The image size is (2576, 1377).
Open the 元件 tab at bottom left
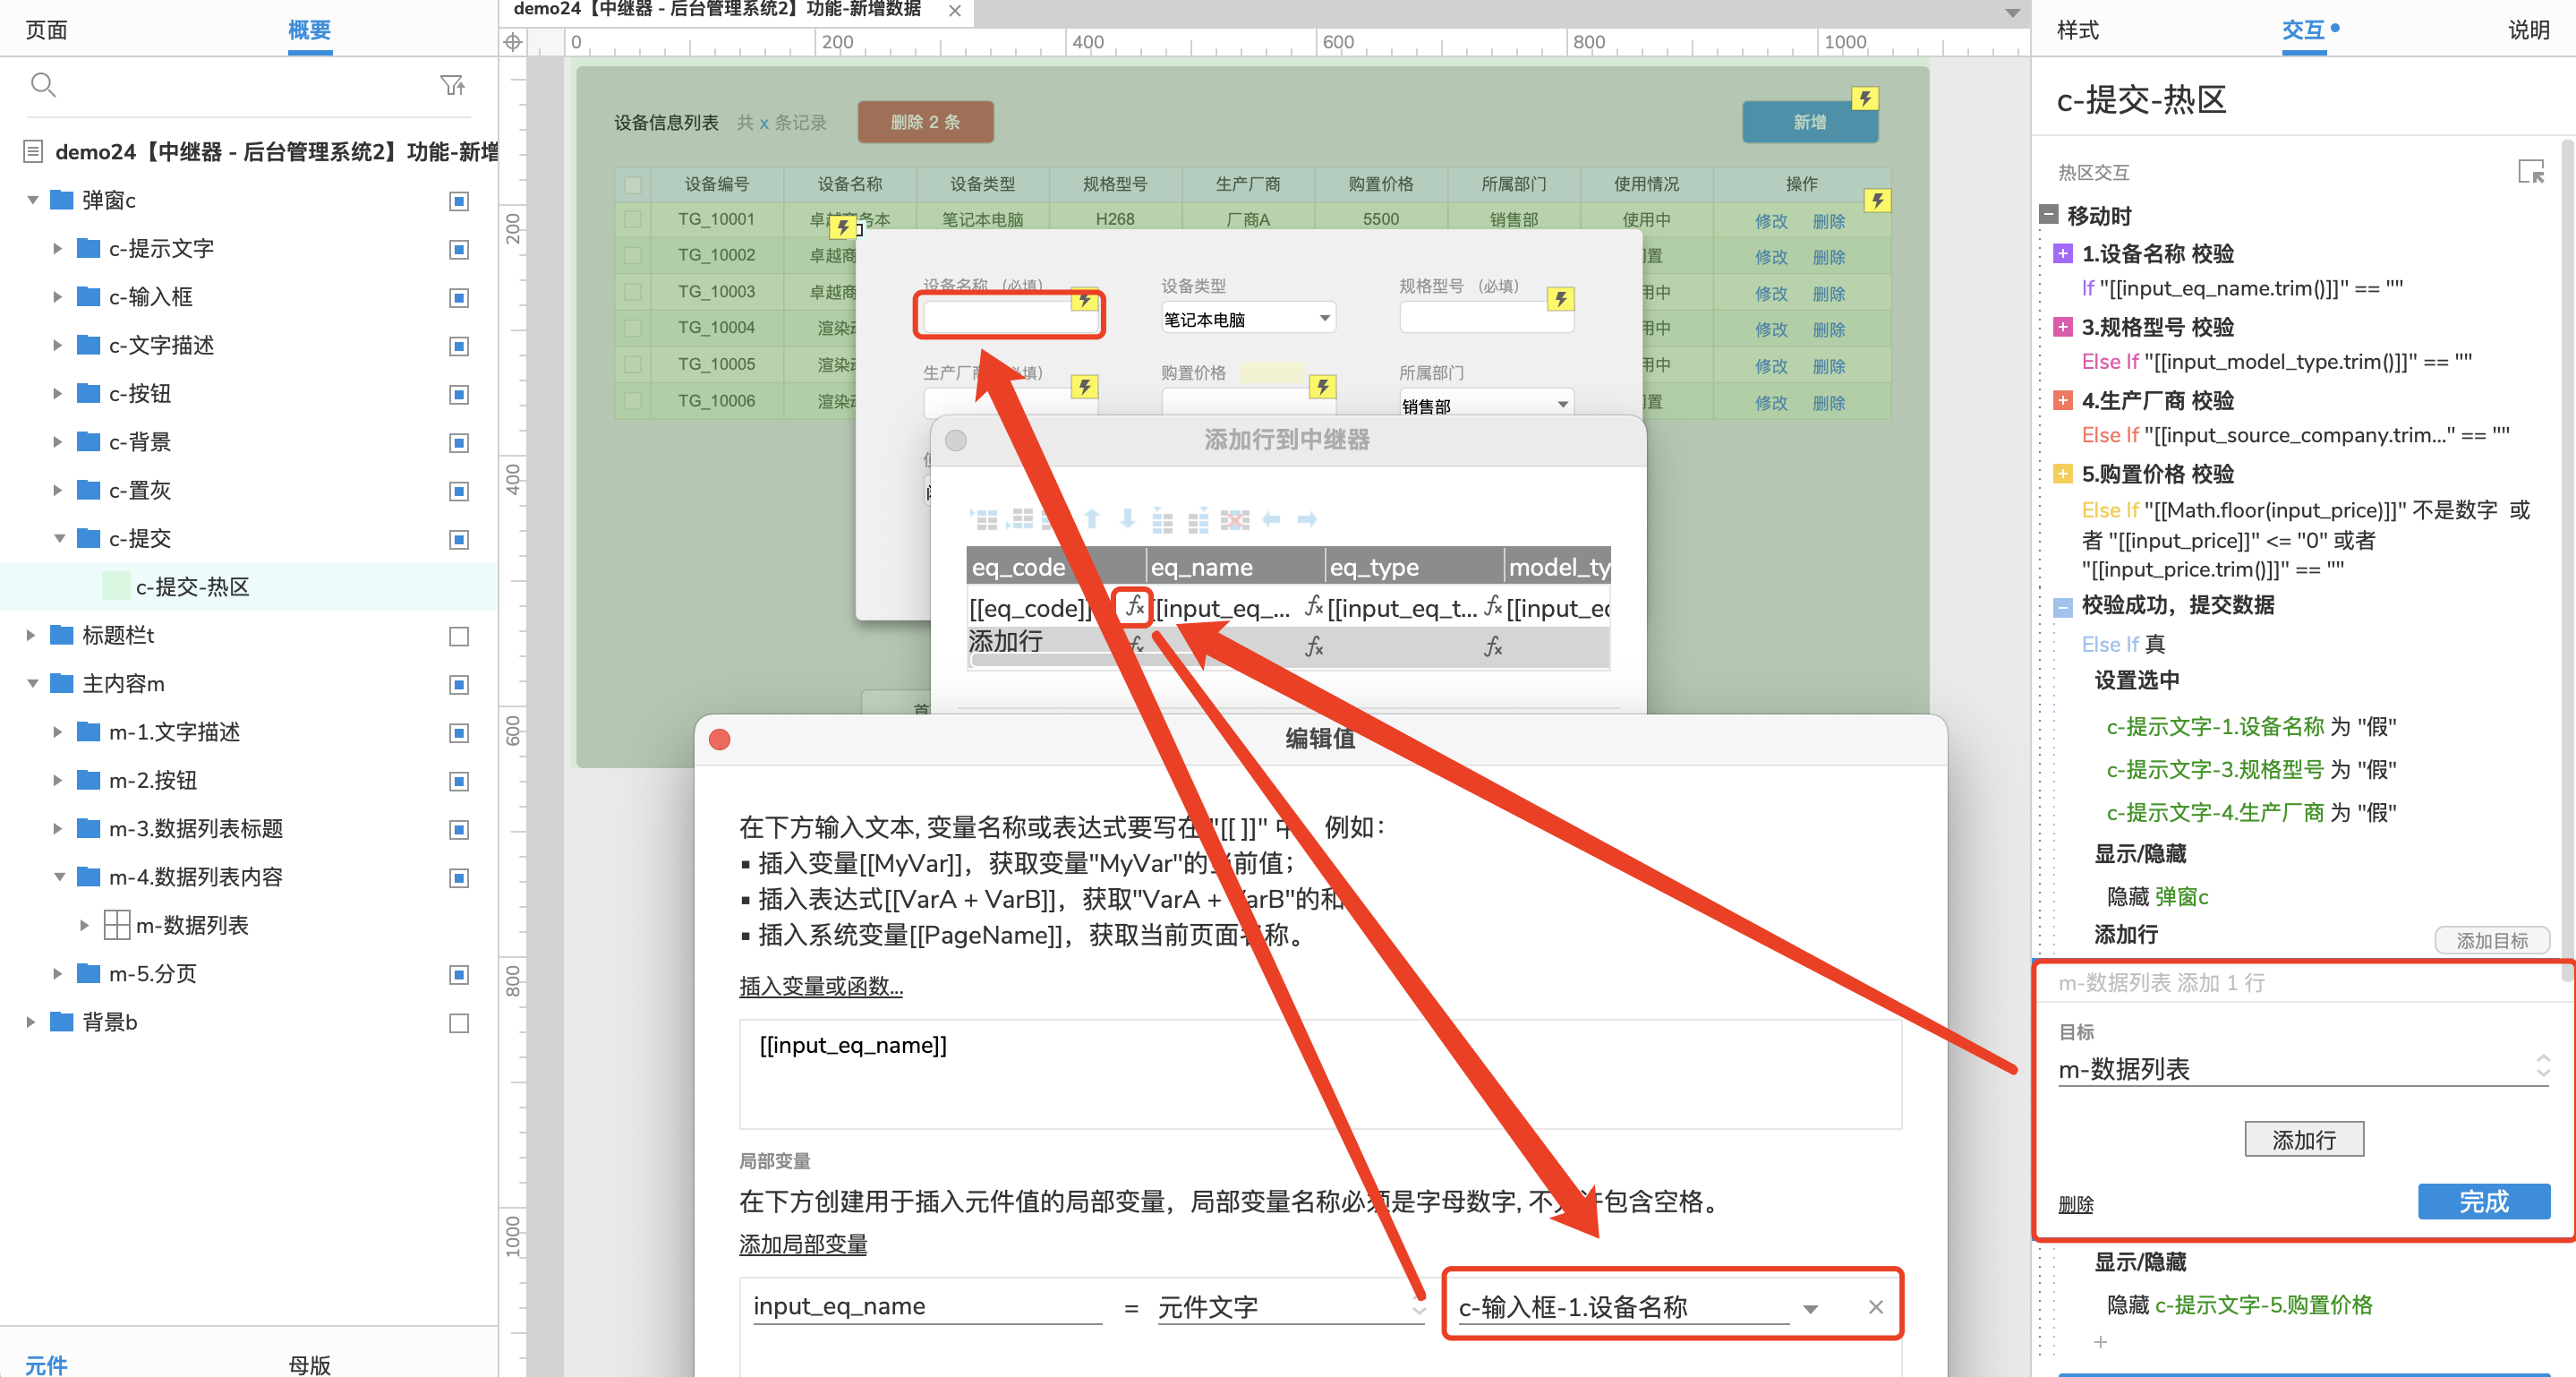coord(46,1364)
